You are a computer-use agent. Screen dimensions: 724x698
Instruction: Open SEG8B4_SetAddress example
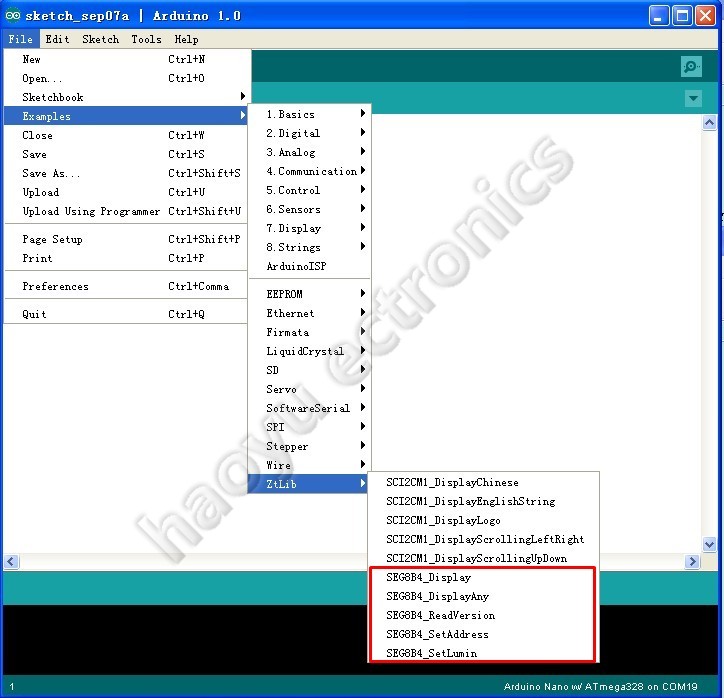pos(483,634)
